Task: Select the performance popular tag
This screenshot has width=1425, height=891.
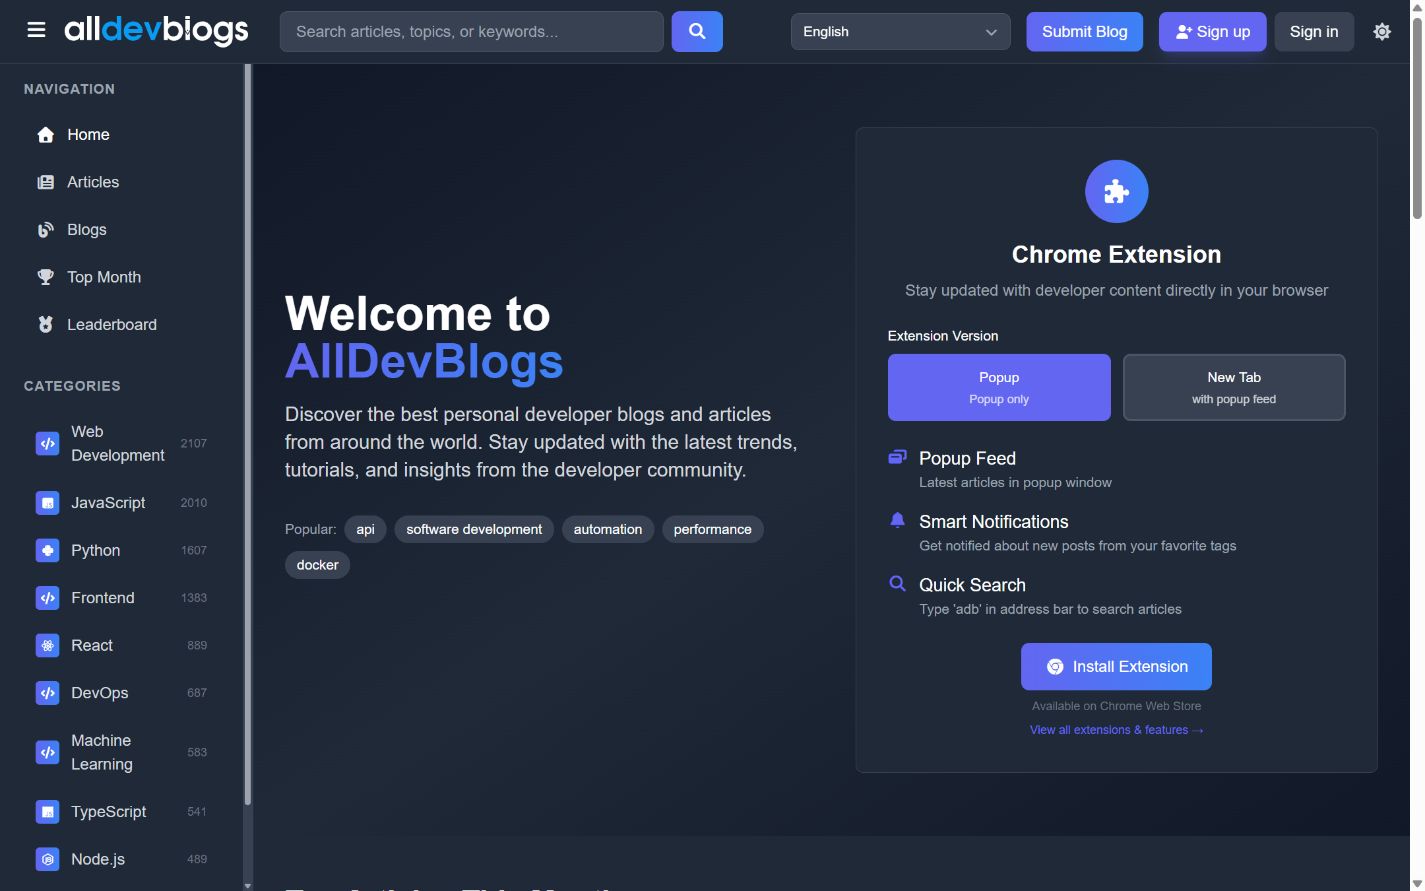Action: click(x=712, y=529)
